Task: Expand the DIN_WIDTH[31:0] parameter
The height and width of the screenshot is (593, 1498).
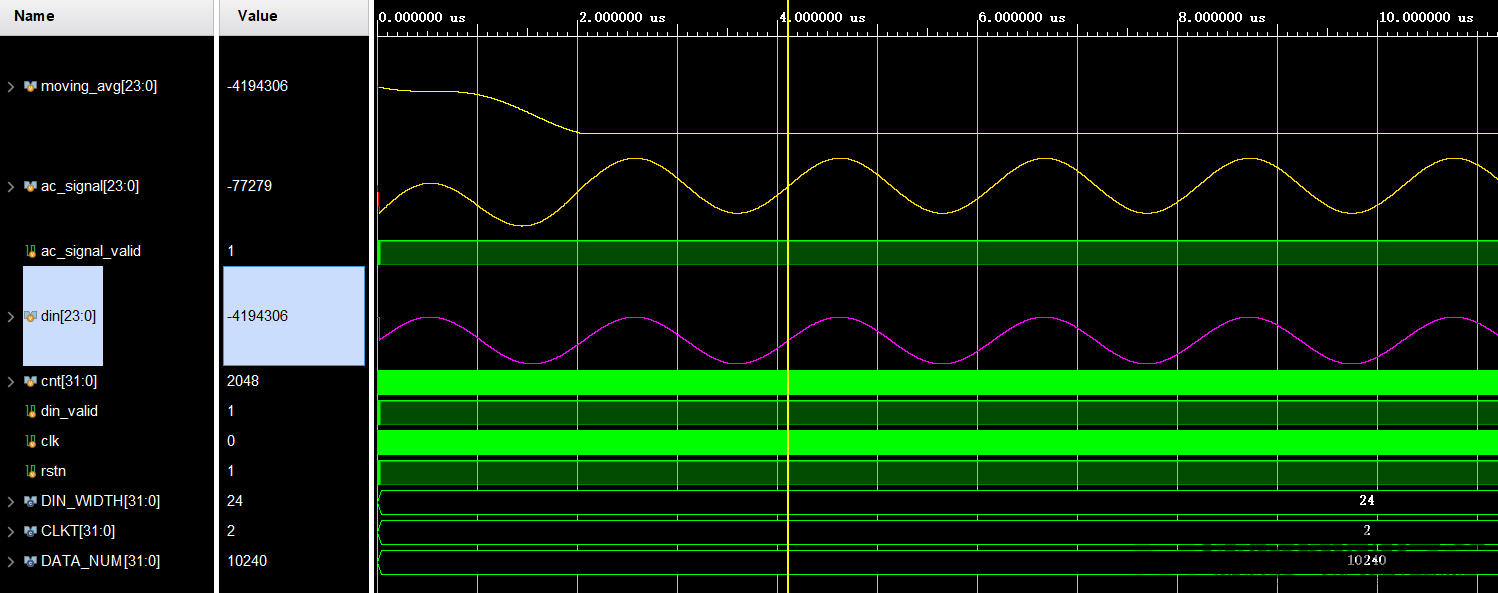Action: click(10, 501)
